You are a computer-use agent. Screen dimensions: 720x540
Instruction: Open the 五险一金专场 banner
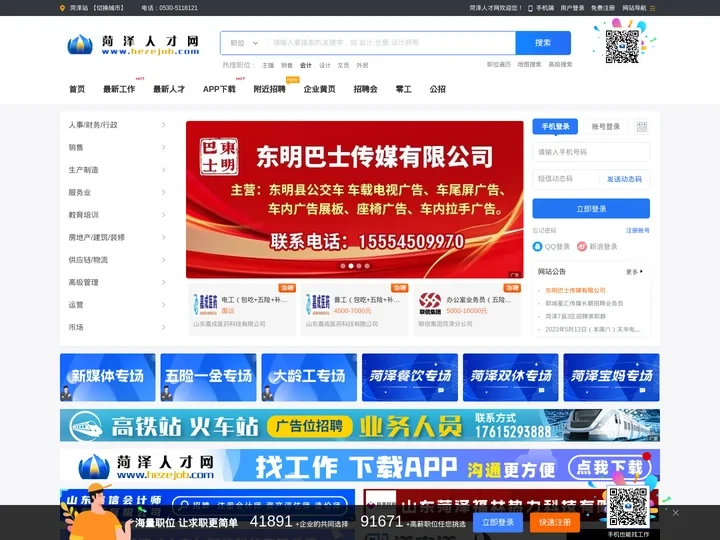208,377
